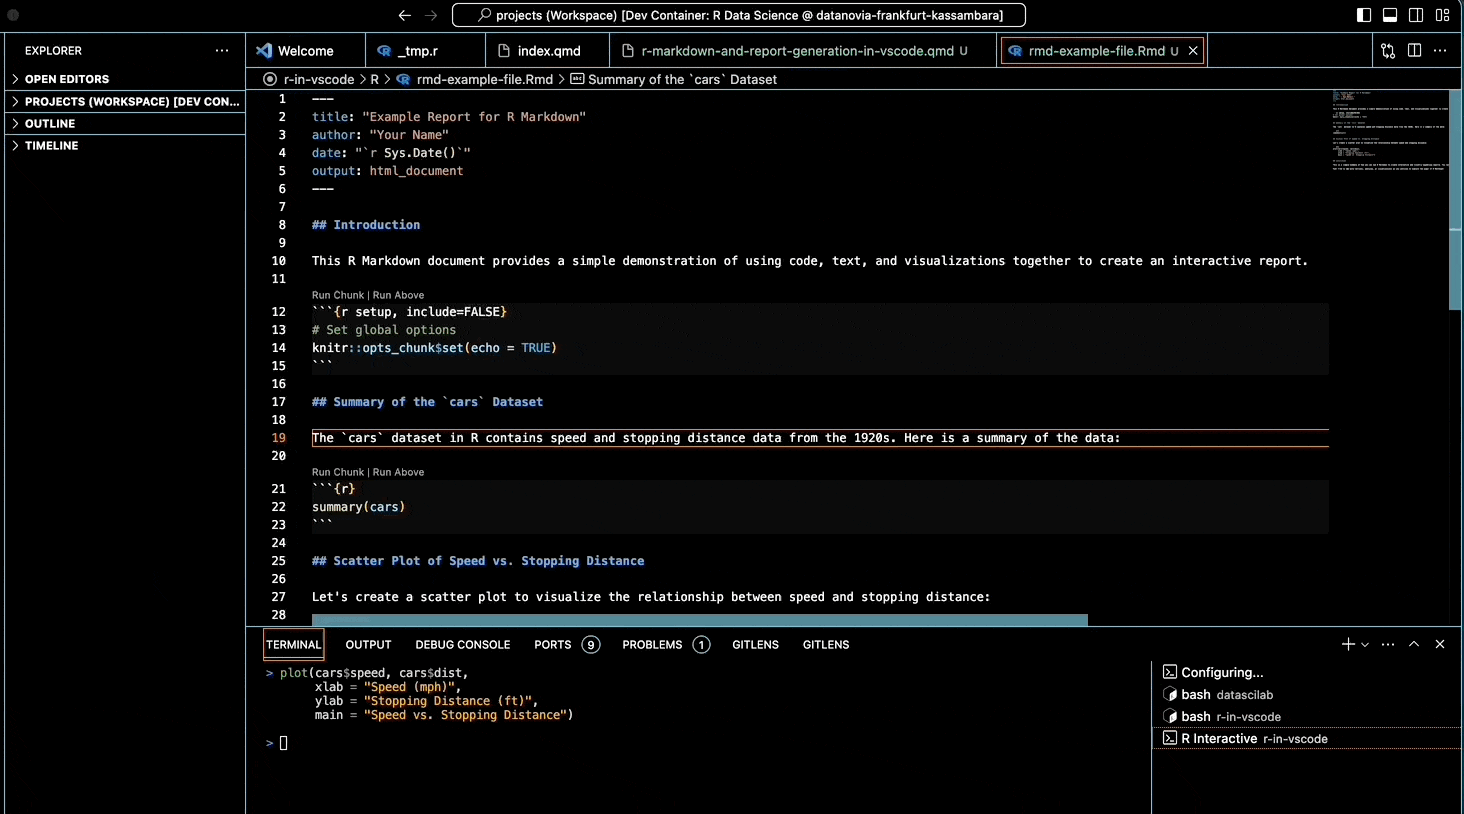
Task: Toggle the bottom panel layout icon
Action: (x=1390, y=15)
